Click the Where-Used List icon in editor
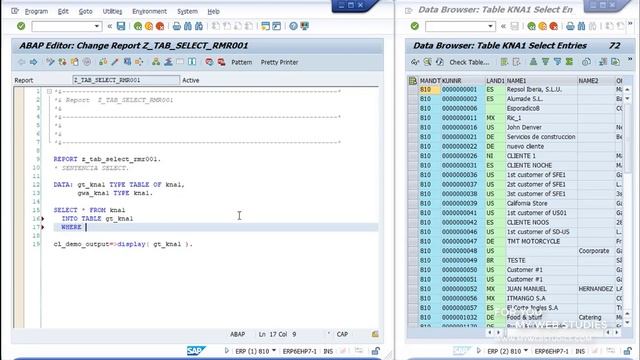640x360 pixels. (139, 62)
